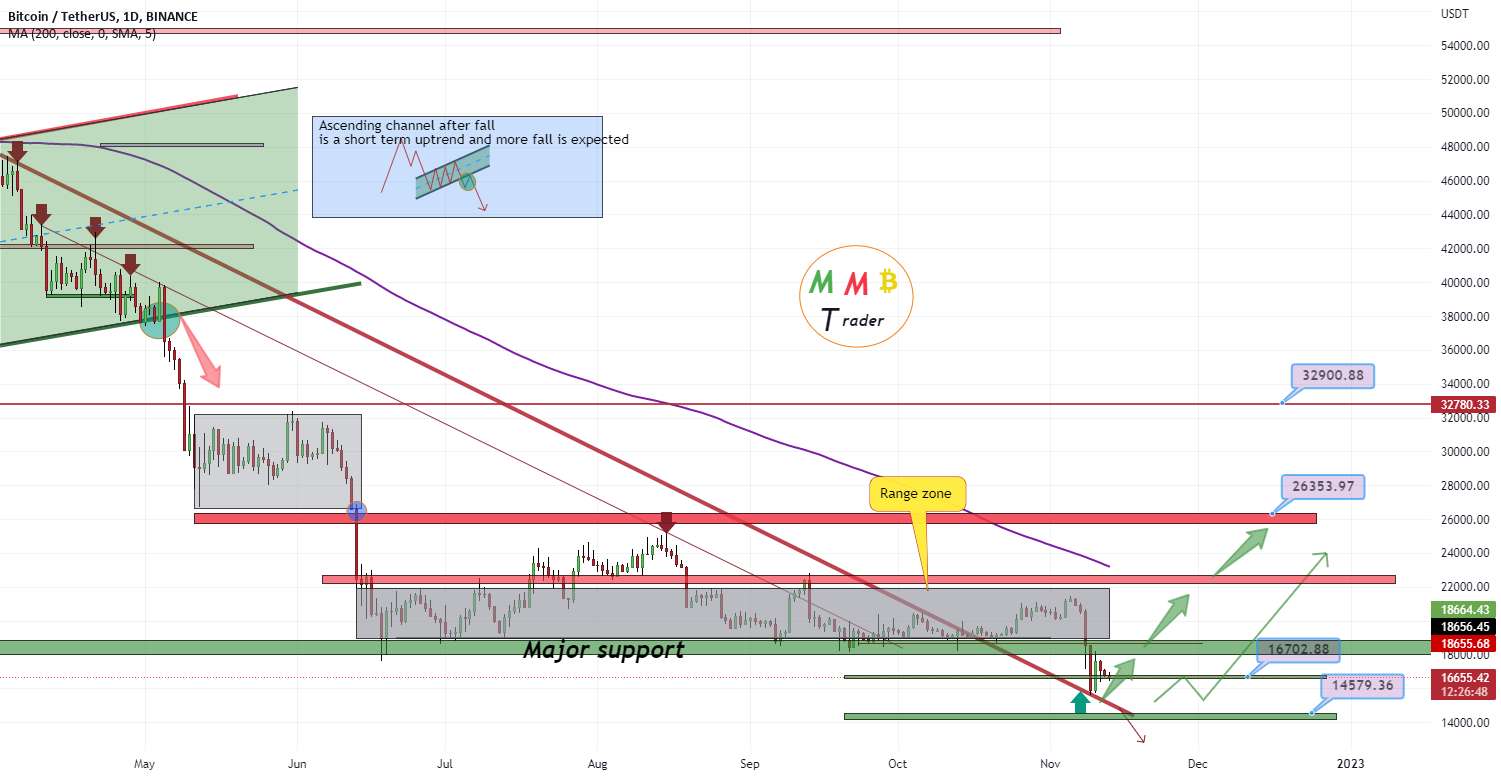The width and height of the screenshot is (1501, 778).
Task: Select the Major support text
Action: point(604,650)
